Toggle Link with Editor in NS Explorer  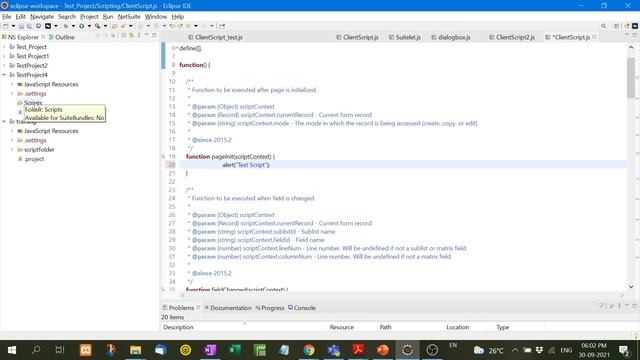point(131,36)
